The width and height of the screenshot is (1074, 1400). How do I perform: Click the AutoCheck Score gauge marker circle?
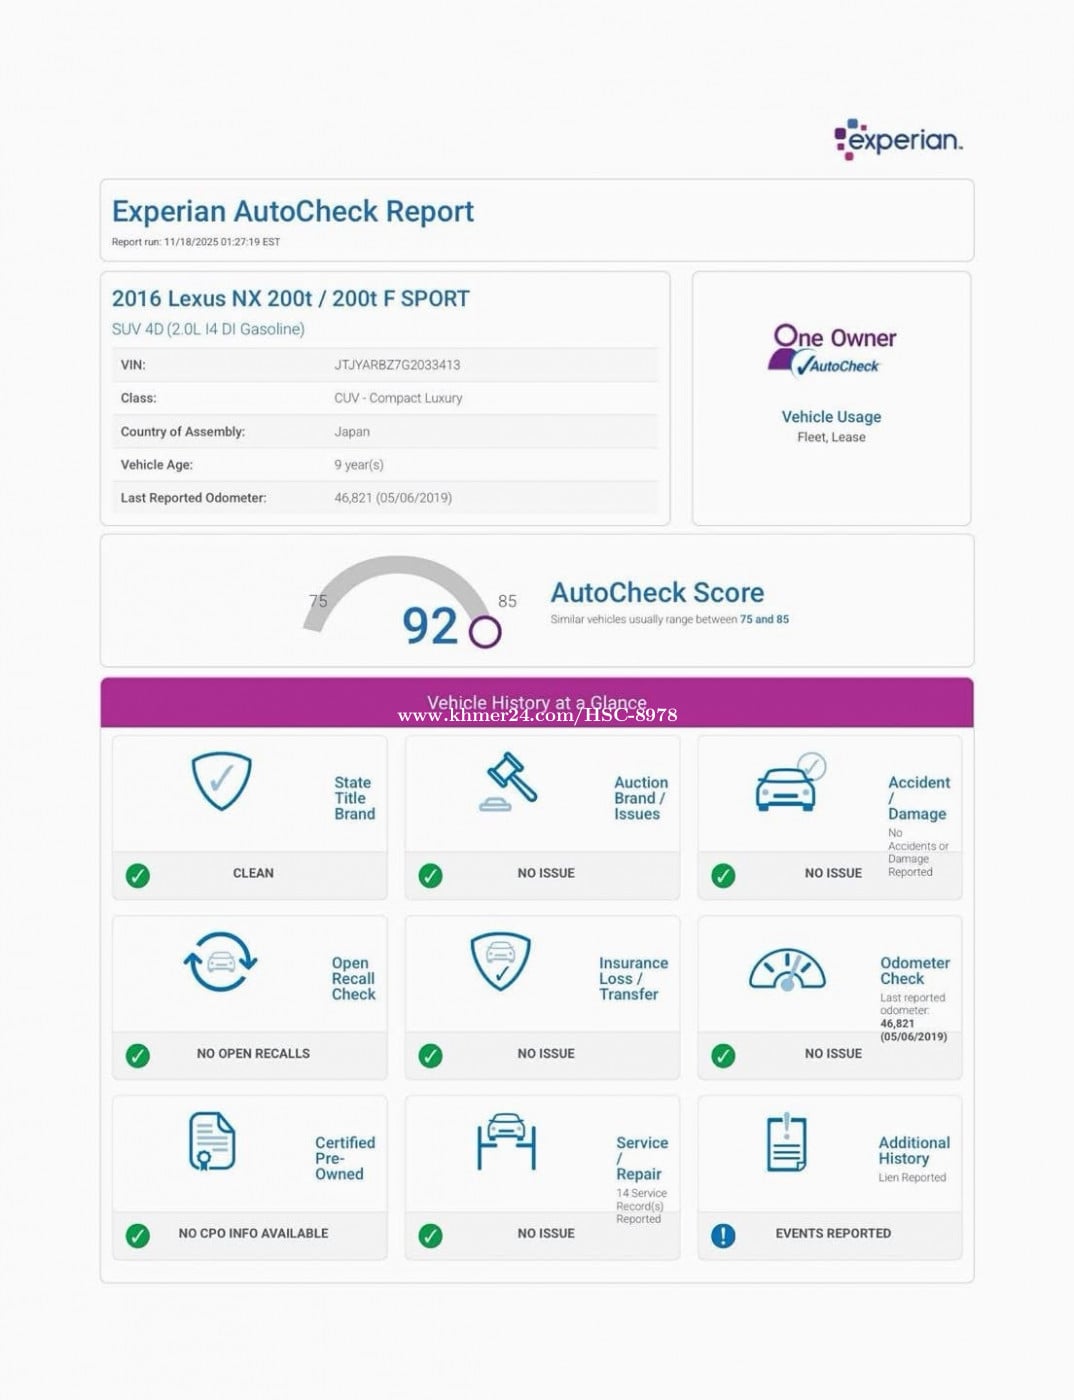coord(485,632)
